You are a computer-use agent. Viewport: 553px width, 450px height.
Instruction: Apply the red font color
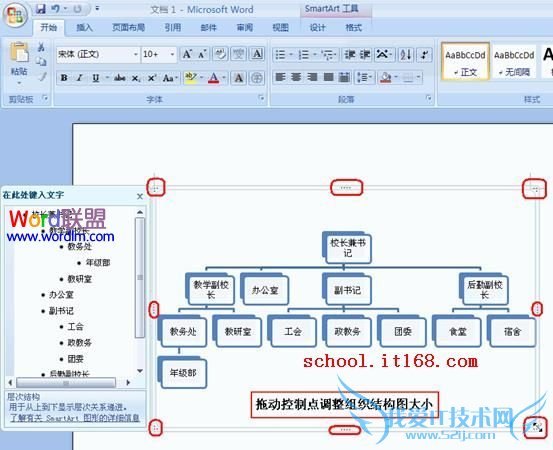pos(213,78)
